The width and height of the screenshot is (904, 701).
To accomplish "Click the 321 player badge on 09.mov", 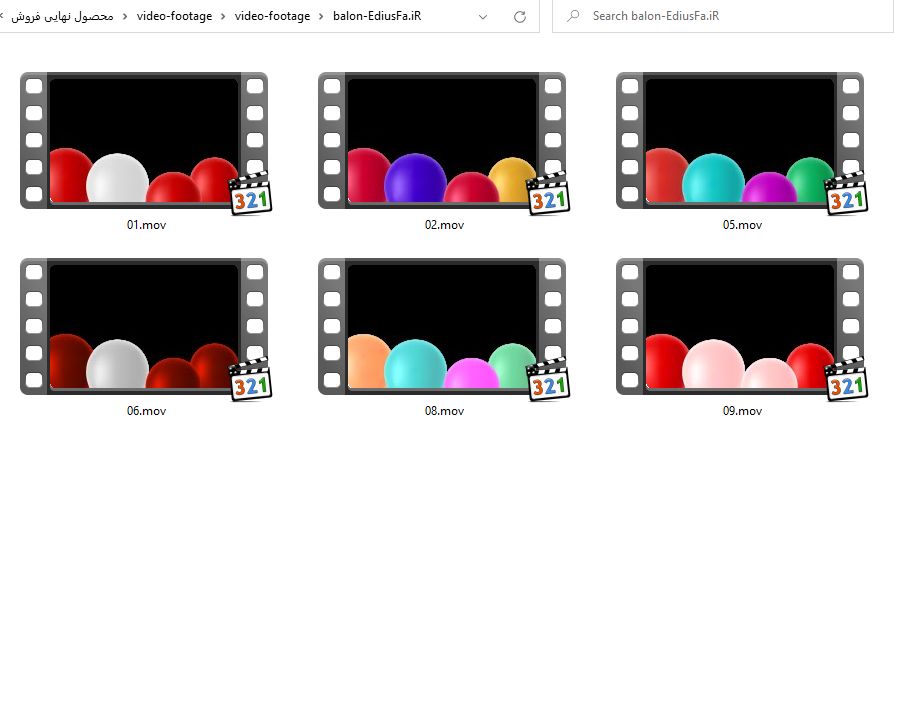I will point(846,380).
